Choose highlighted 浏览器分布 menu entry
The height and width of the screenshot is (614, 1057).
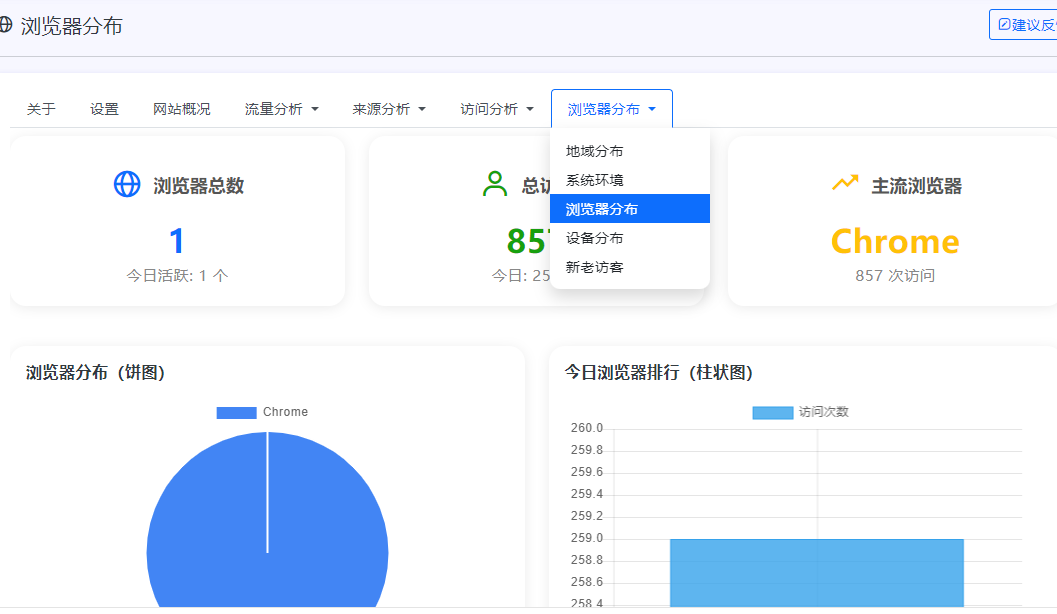630,209
